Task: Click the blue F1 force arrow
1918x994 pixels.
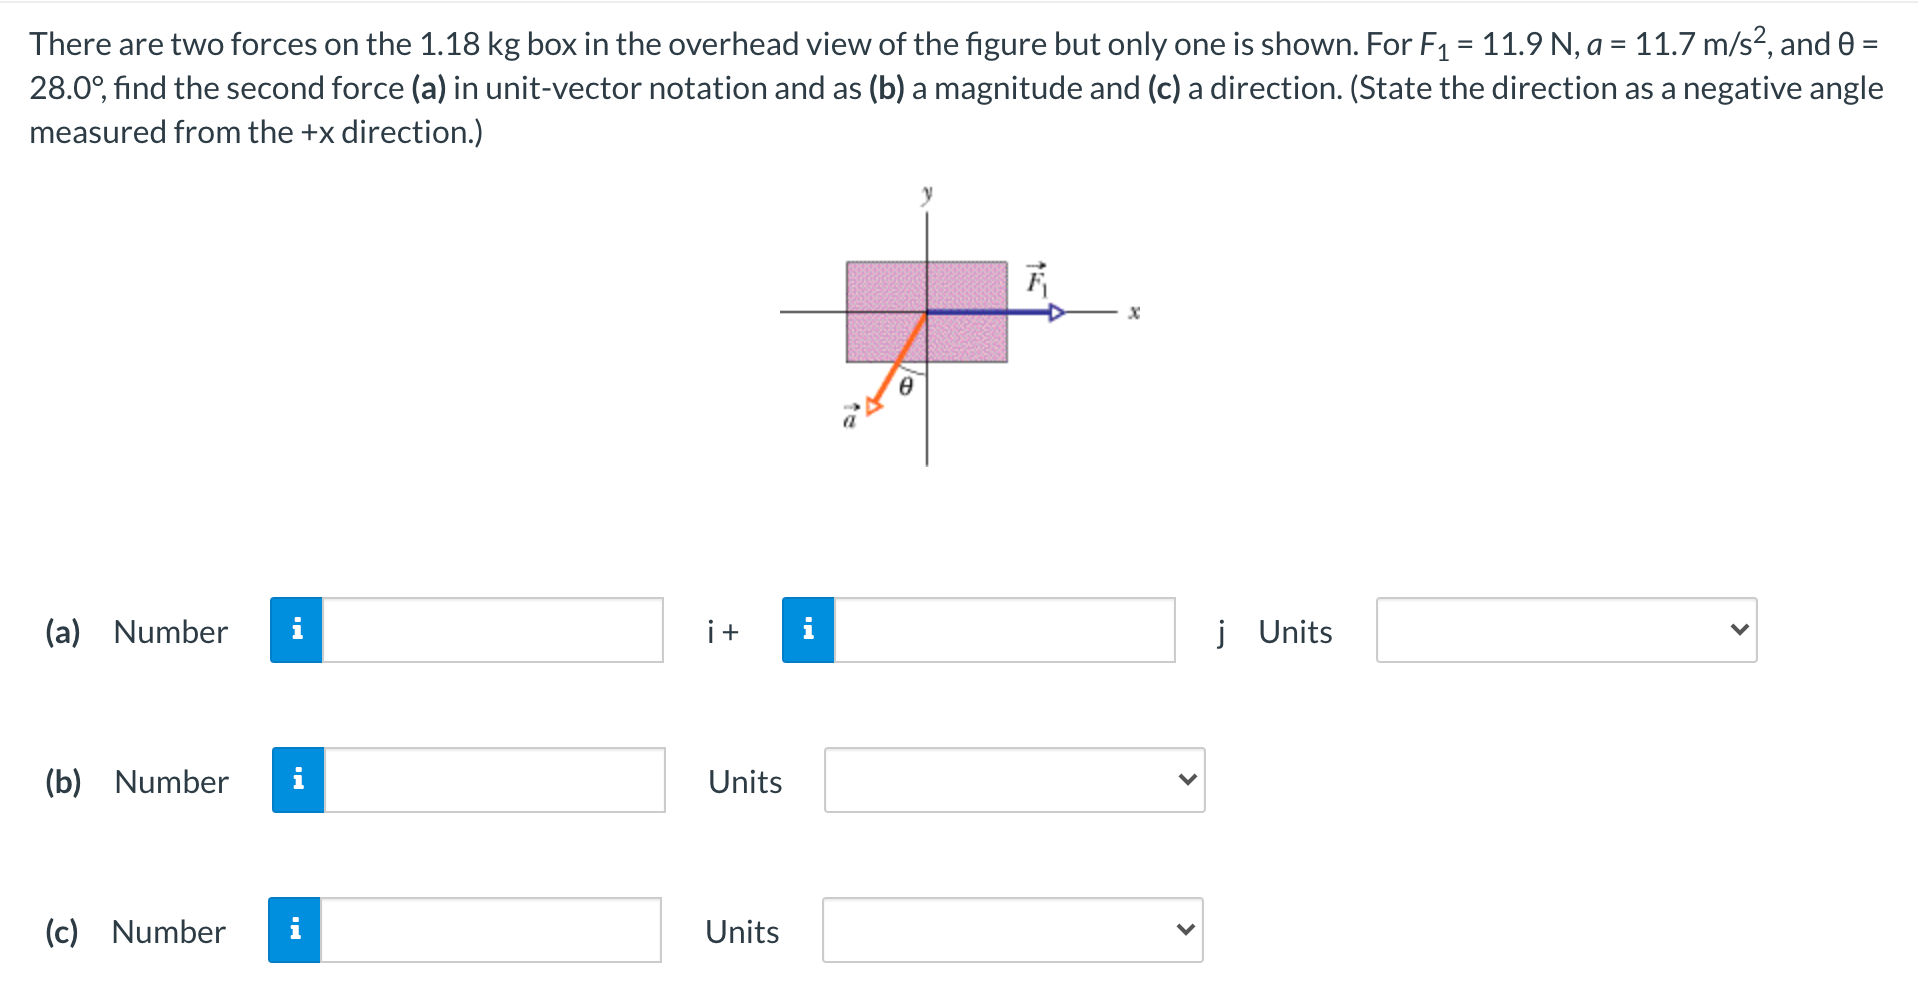Action: pos(995,313)
